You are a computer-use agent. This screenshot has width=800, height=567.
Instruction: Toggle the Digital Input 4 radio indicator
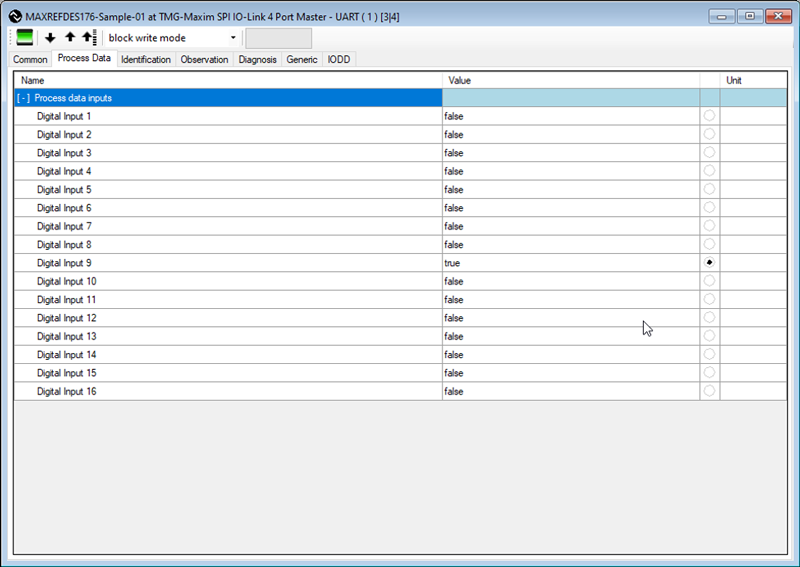(709, 171)
